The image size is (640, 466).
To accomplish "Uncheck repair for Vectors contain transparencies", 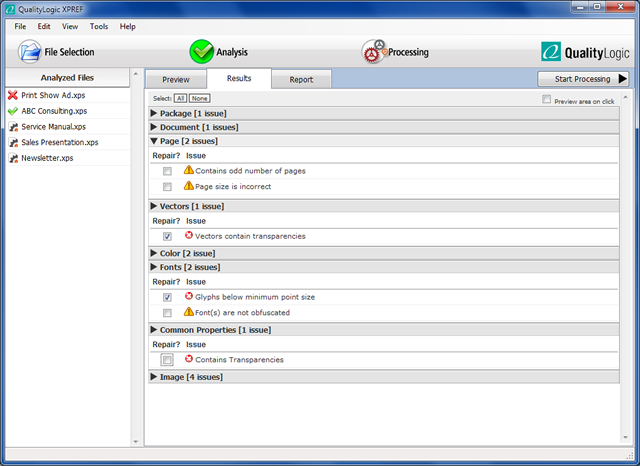I will (x=167, y=236).
